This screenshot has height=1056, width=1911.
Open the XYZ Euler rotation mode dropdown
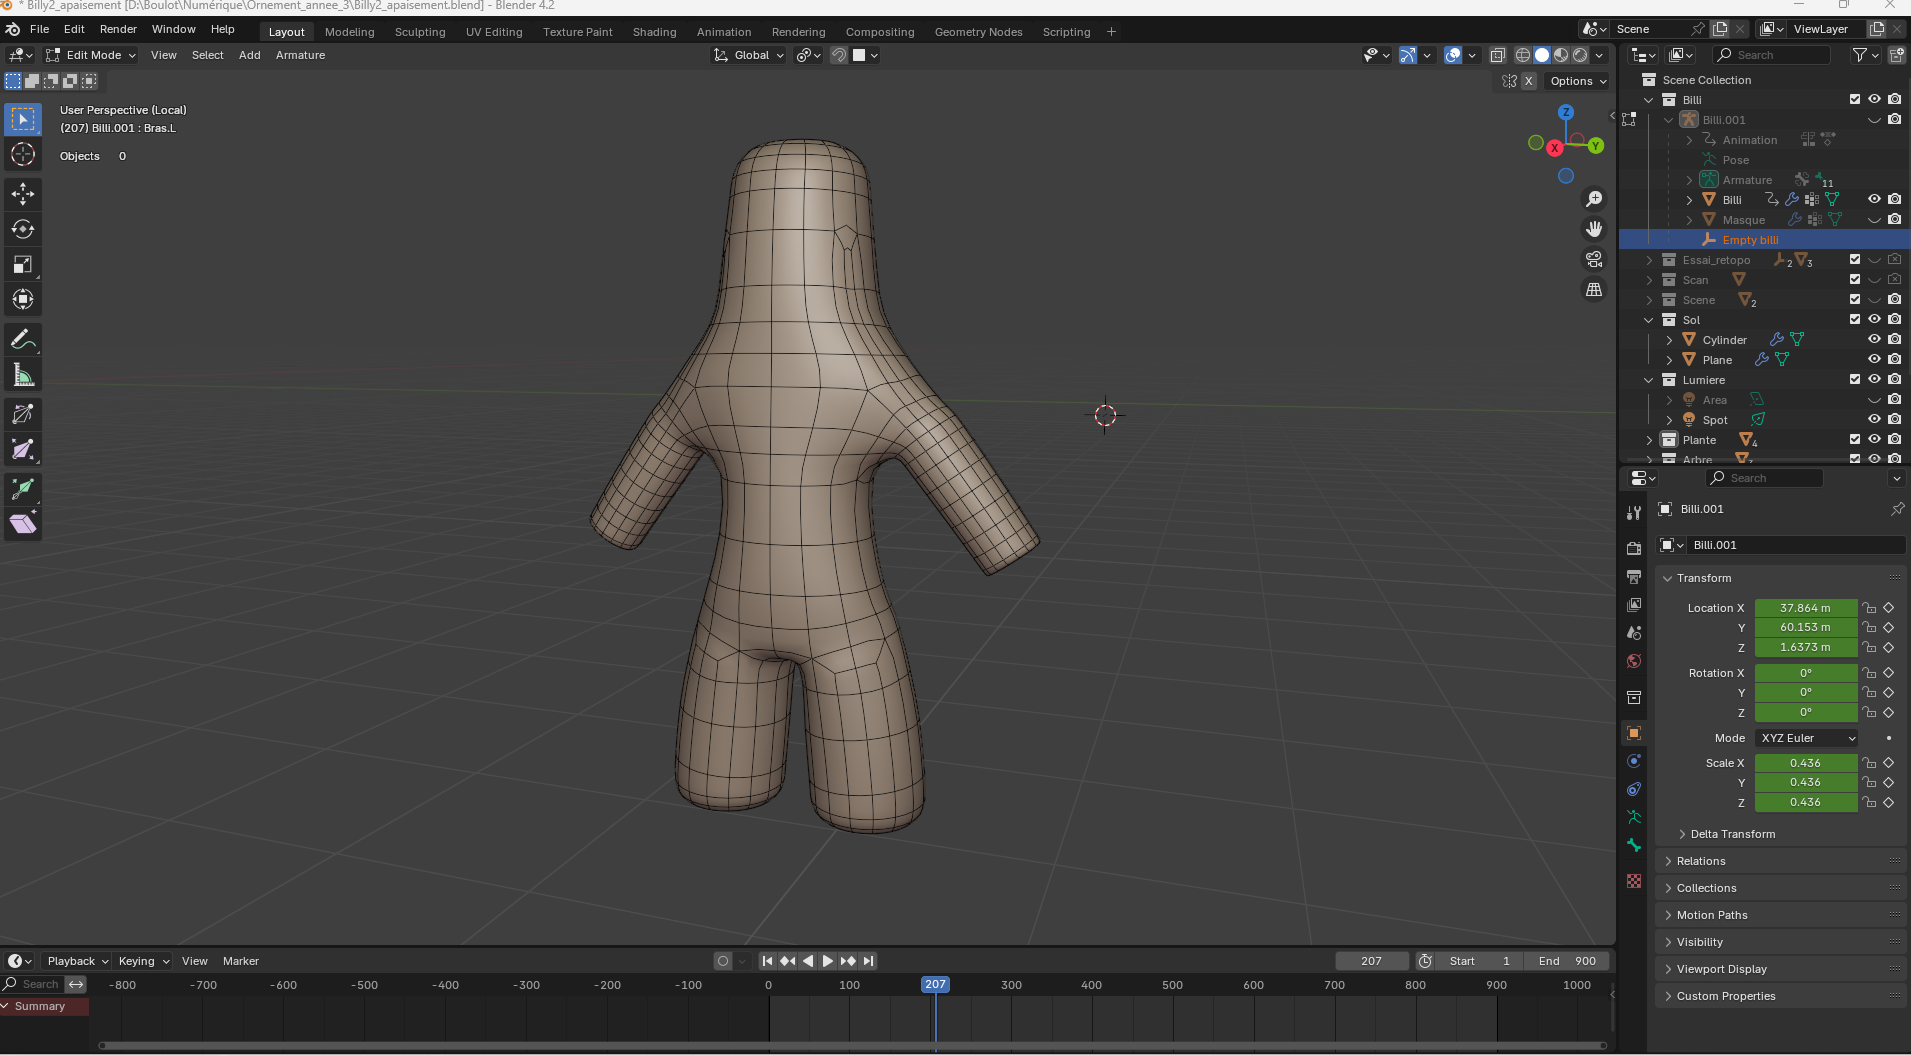click(x=1806, y=738)
